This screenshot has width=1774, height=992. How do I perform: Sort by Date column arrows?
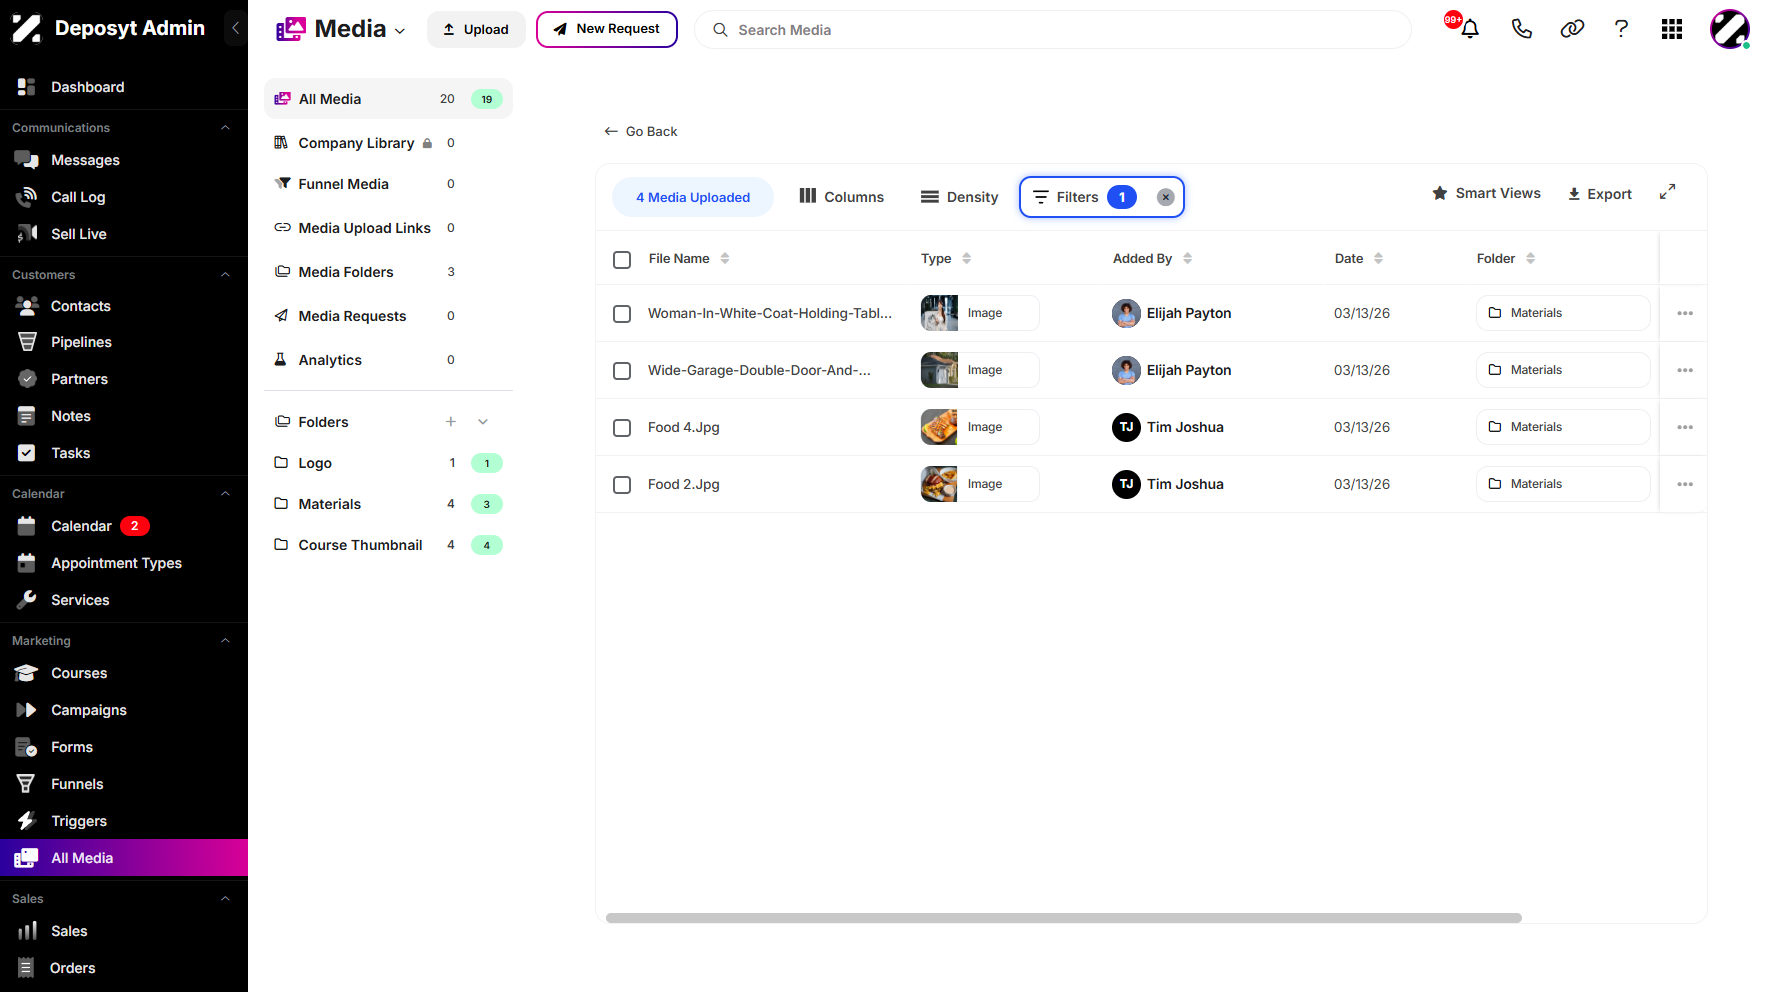(x=1378, y=258)
